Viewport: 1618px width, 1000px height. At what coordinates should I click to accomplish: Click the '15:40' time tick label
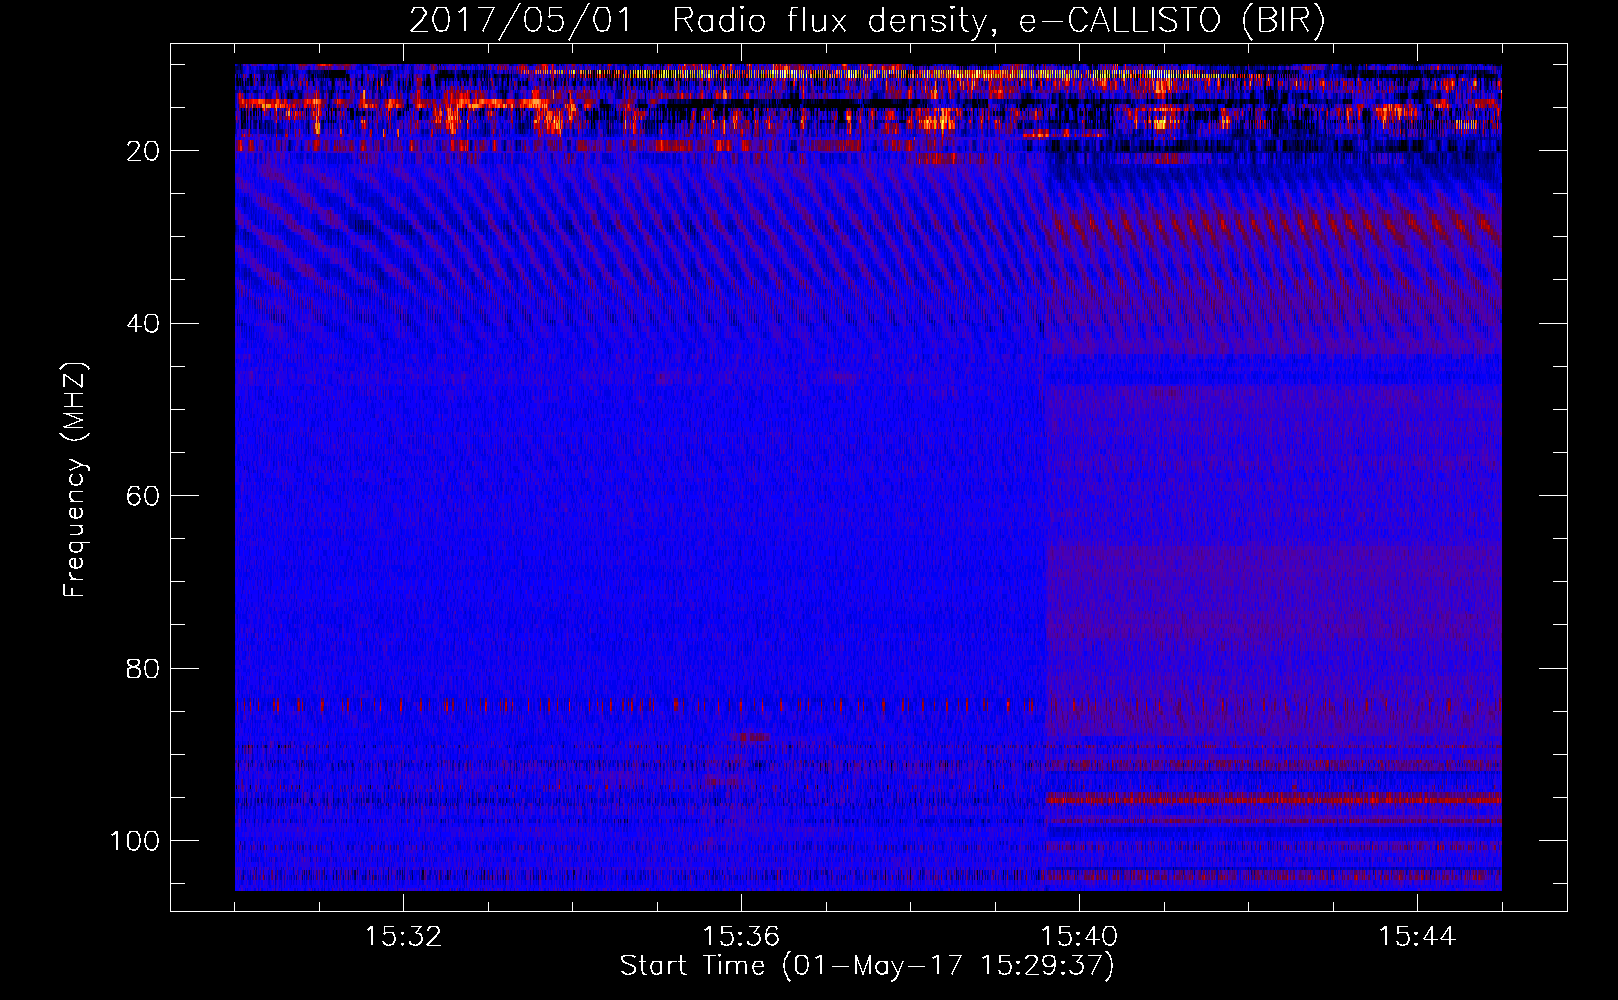1079,937
